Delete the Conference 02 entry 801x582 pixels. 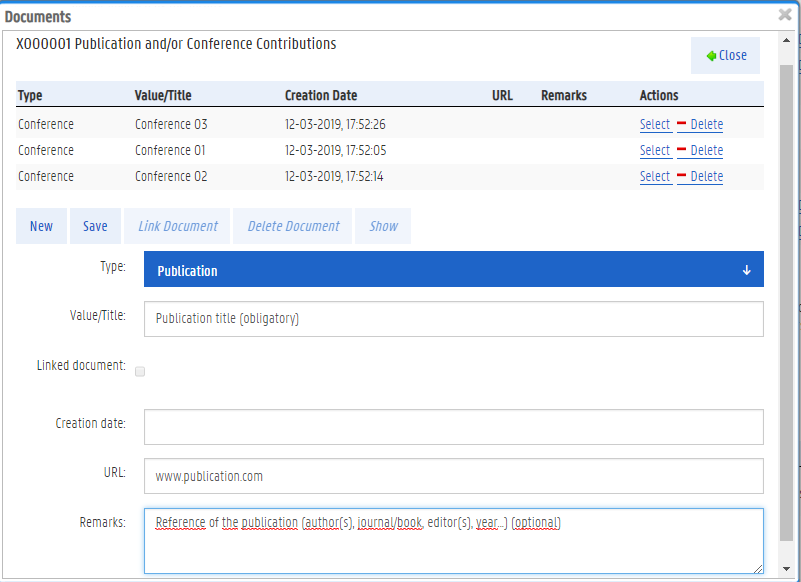[x=706, y=177]
